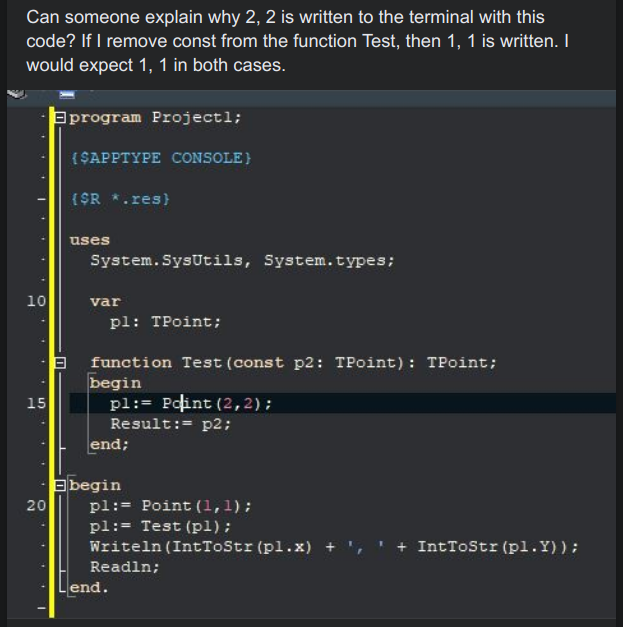Click the small blue icon above the editor
Image resolution: width=623 pixels, height=627 pixels.
tap(67, 95)
